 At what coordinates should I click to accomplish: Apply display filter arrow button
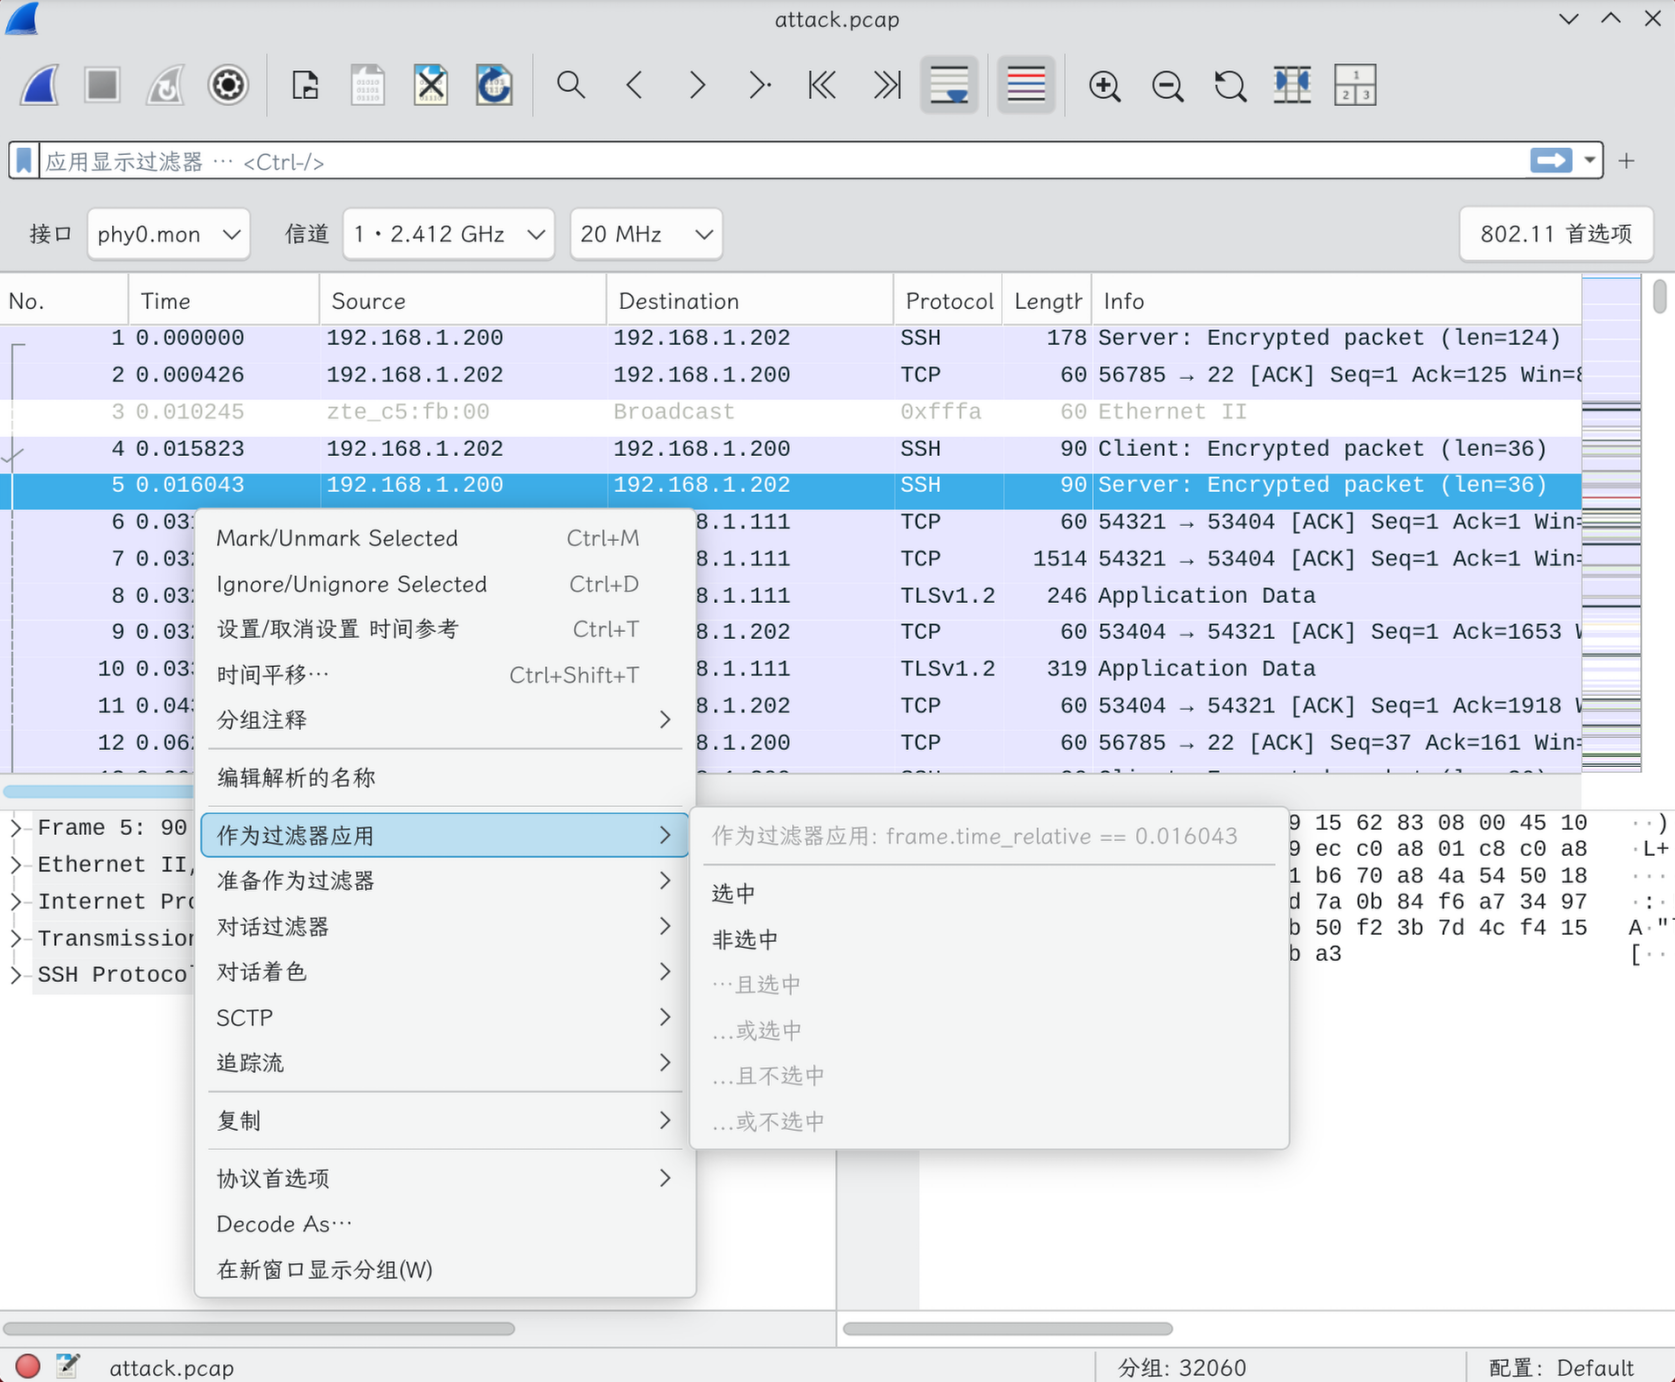1551,160
